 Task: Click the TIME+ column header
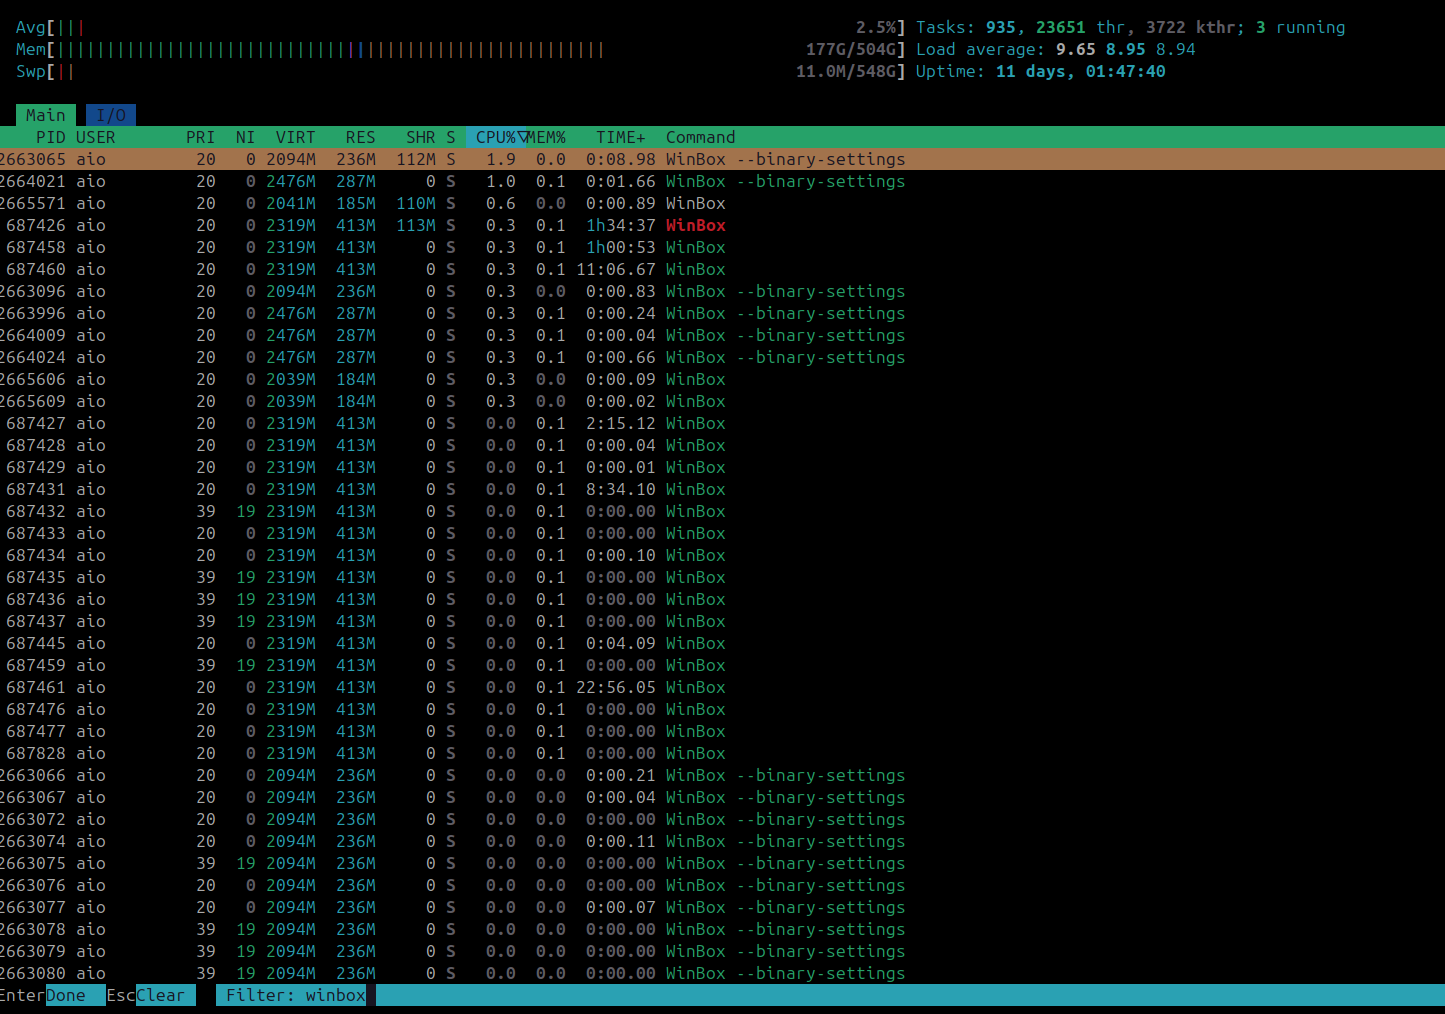click(620, 137)
